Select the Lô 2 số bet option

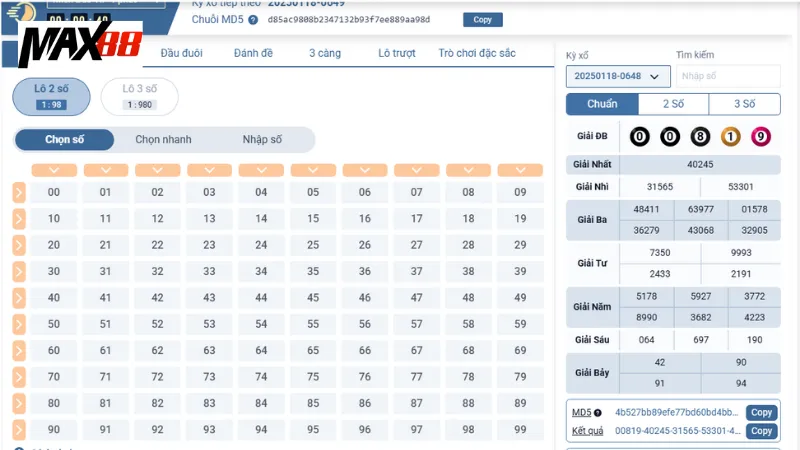51,96
